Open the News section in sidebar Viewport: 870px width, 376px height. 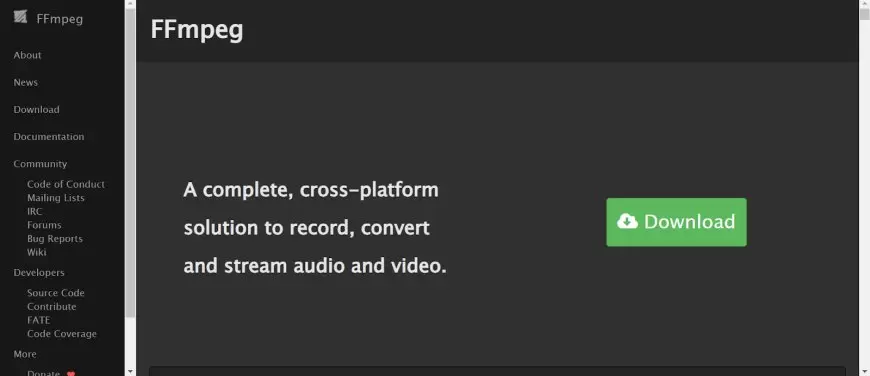(26, 82)
